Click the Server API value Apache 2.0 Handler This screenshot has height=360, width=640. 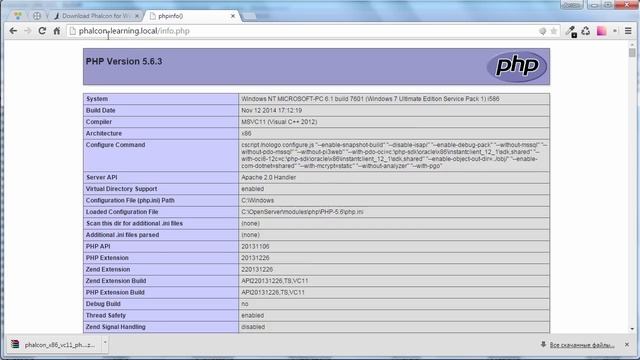click(x=269, y=177)
